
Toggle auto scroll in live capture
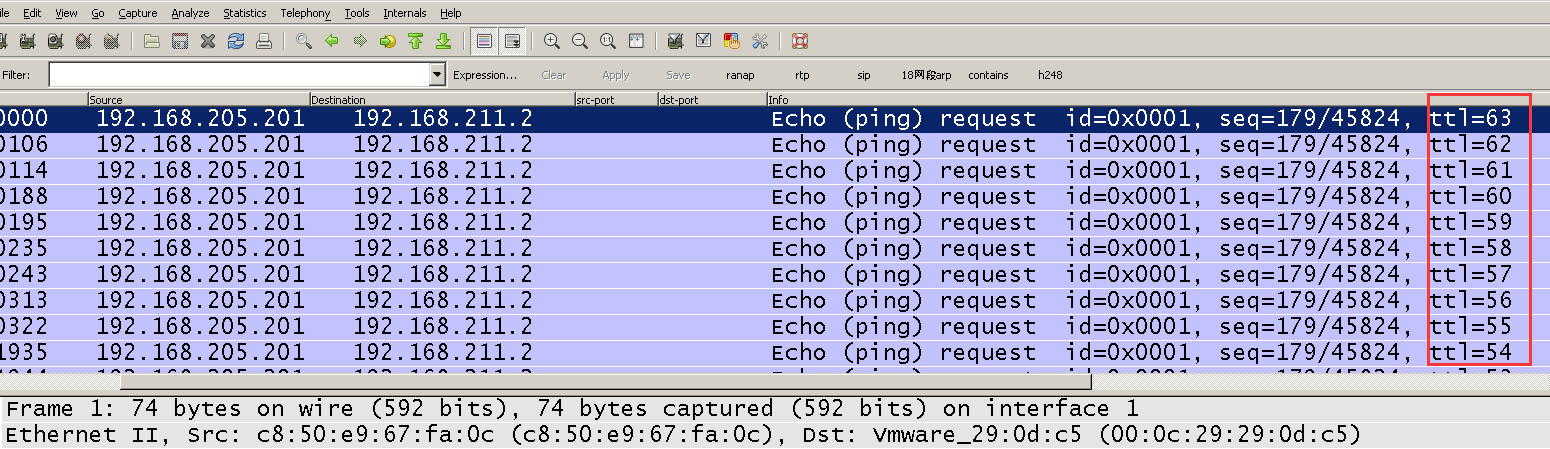point(512,41)
